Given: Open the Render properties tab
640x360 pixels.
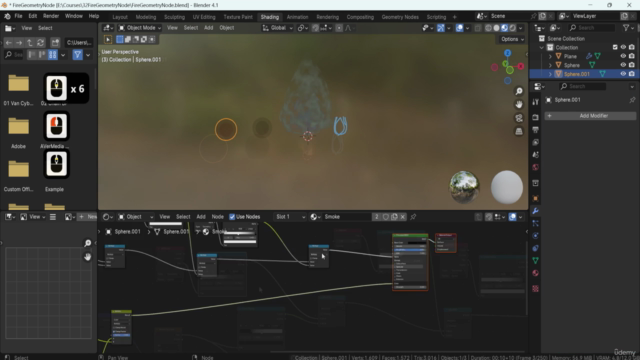Looking at the screenshot, I should pyautogui.click(x=536, y=117).
